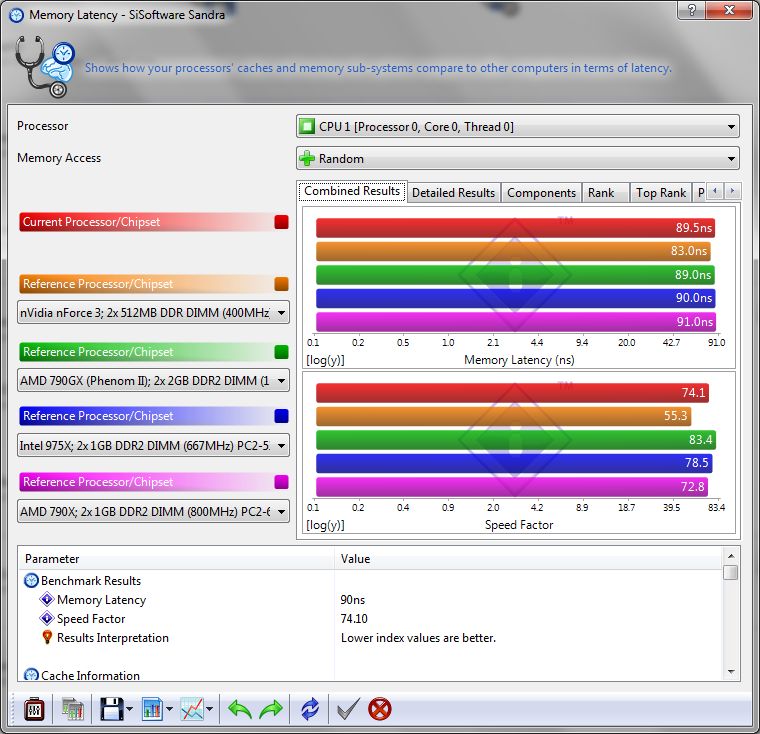Click the tab strip right scroll arrow
The width and height of the screenshot is (760, 734).
coord(732,191)
